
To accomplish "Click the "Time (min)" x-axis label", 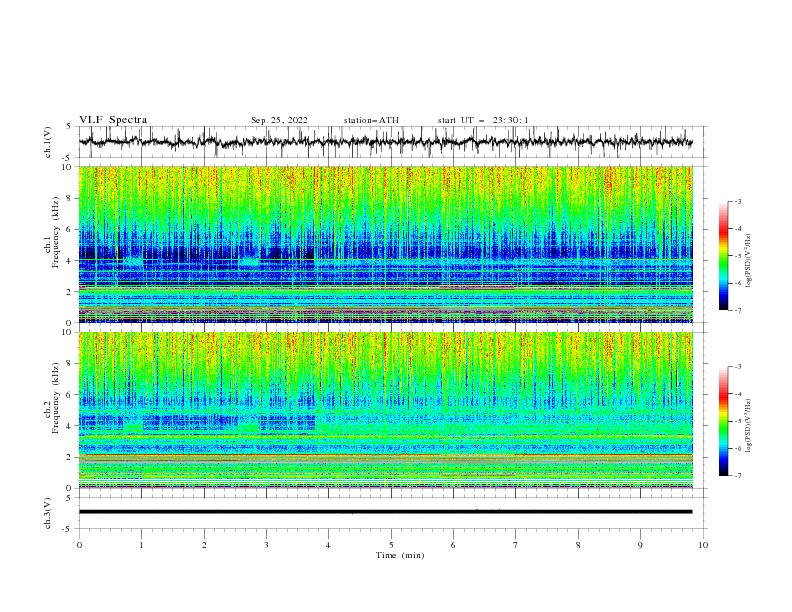I will pos(400,555).
